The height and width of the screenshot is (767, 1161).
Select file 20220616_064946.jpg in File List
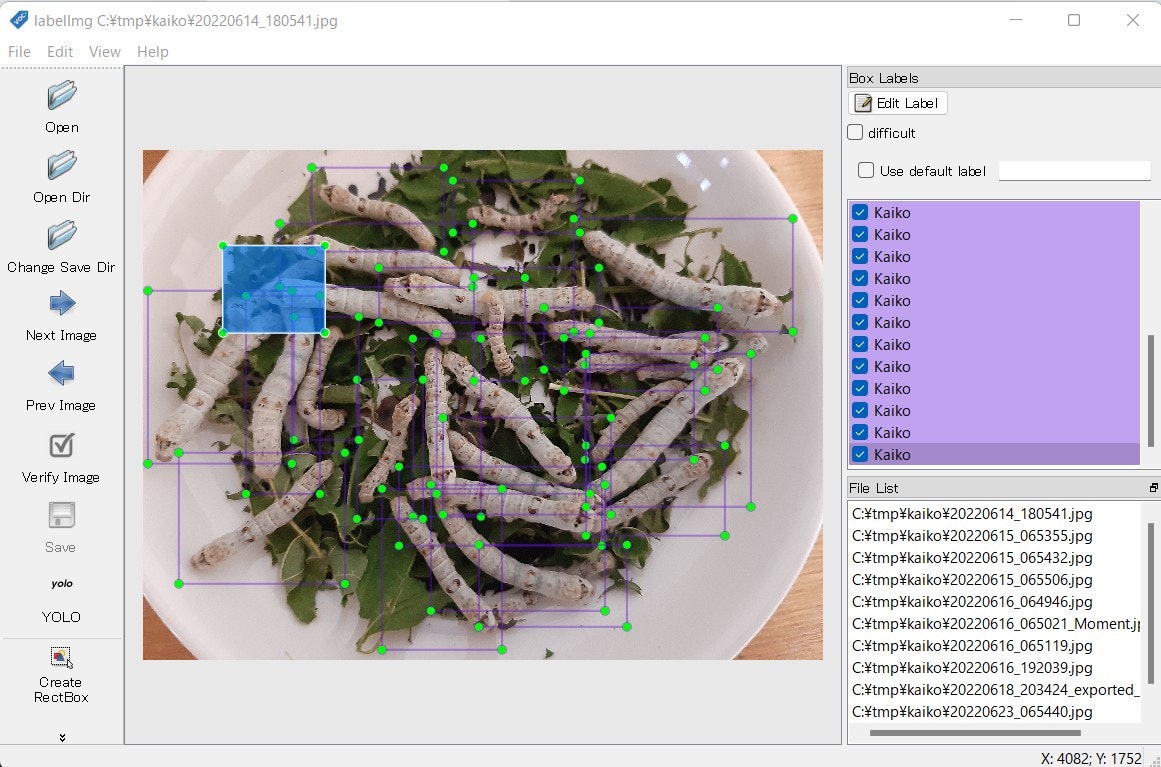(x=971, y=602)
